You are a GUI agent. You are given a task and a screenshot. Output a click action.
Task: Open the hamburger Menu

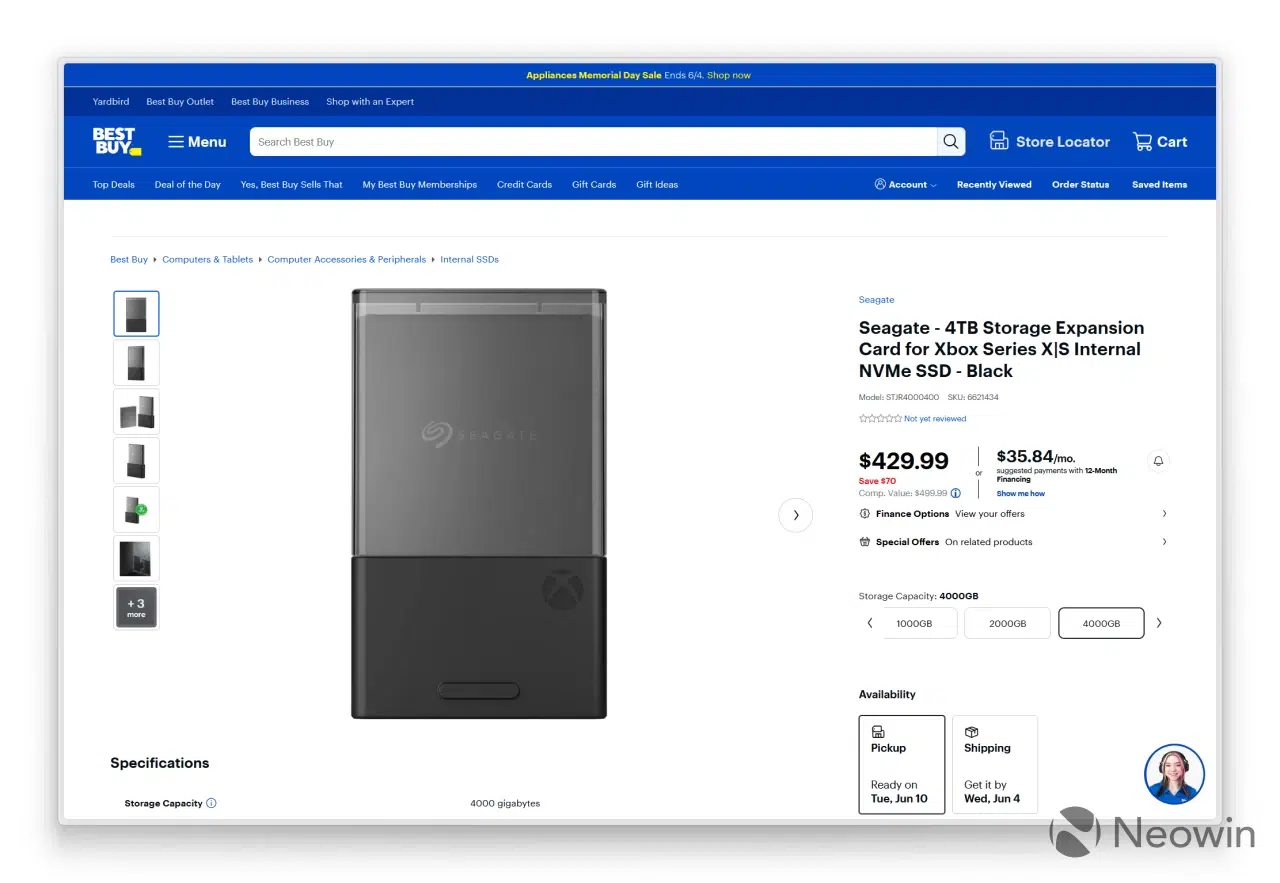click(197, 142)
